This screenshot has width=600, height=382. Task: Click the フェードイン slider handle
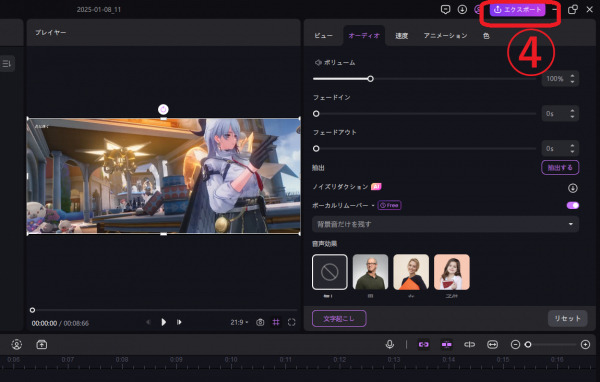(x=316, y=114)
